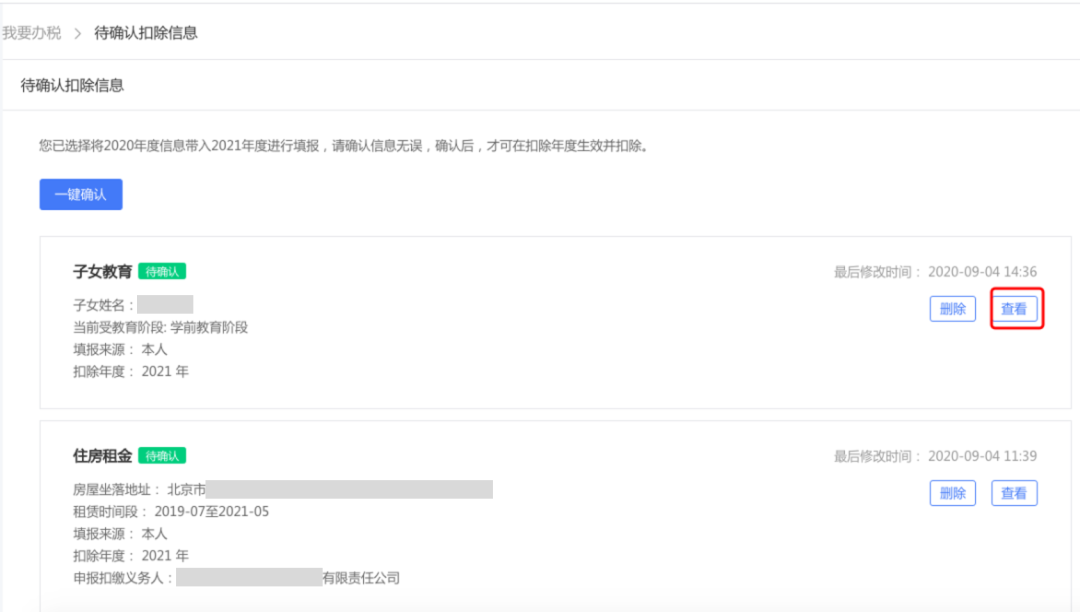Click the green 待确认 badge beside 子女教育
The height and width of the screenshot is (612, 1080).
click(162, 271)
